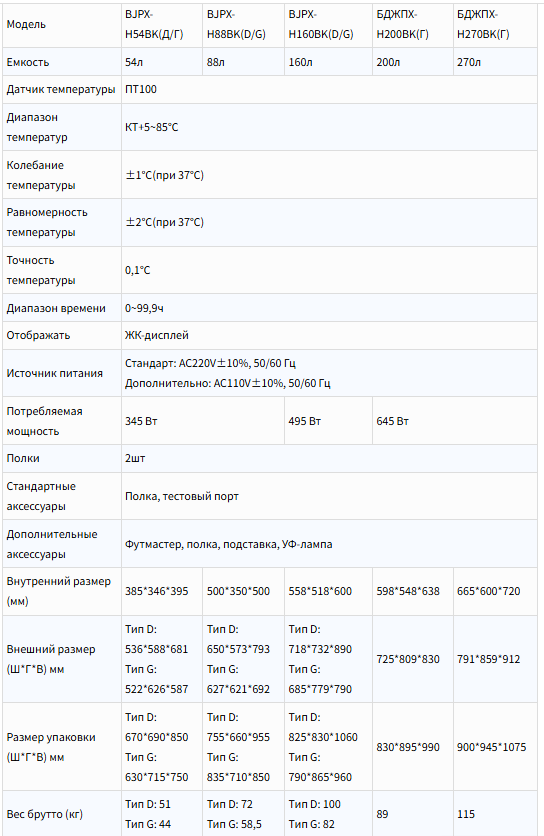The height and width of the screenshot is (836, 544).
Task: Select the 725*809*830 external size cell
Action: click(412, 659)
